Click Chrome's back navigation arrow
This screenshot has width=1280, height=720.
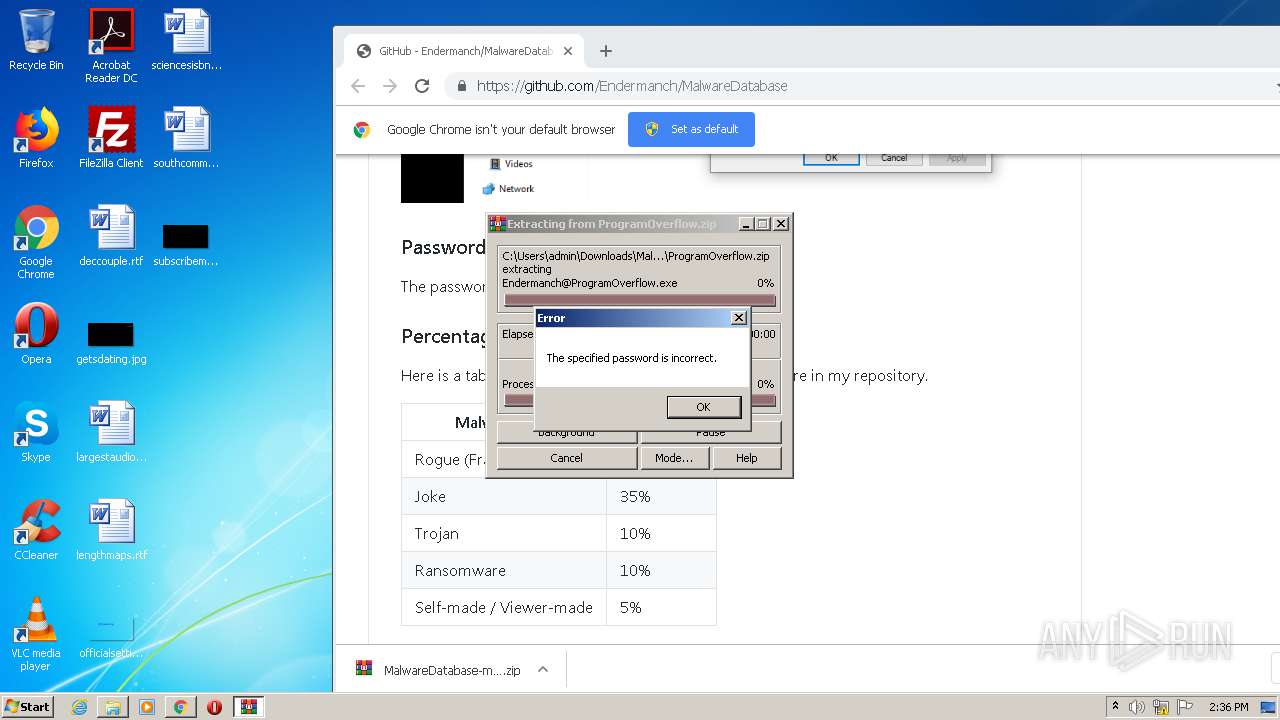pos(358,86)
